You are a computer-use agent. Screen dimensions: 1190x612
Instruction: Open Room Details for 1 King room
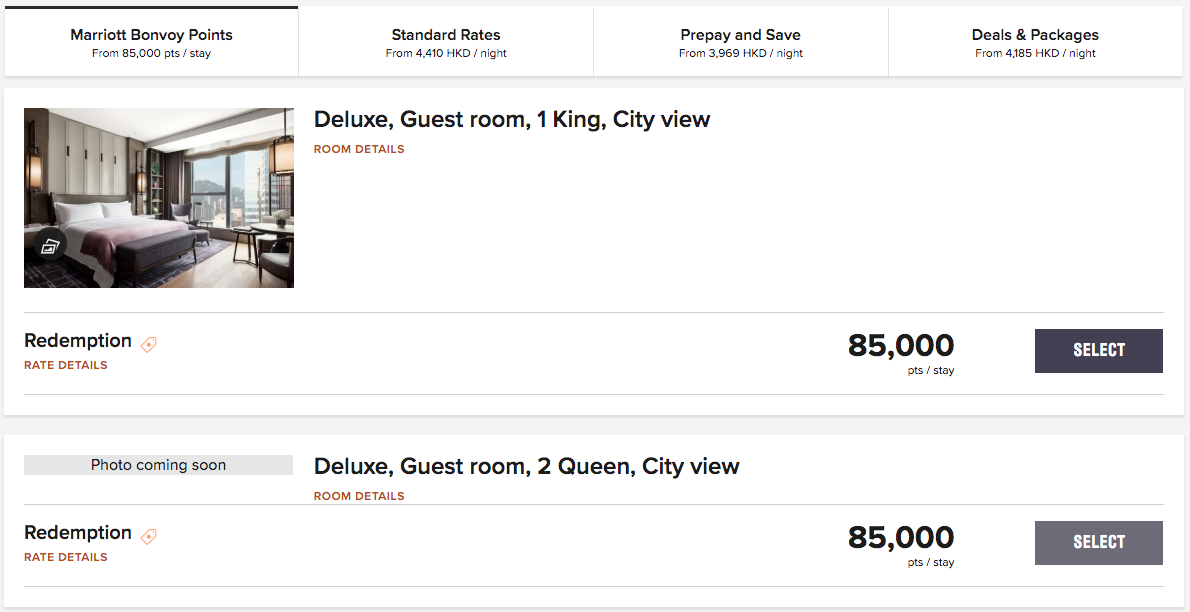click(359, 149)
